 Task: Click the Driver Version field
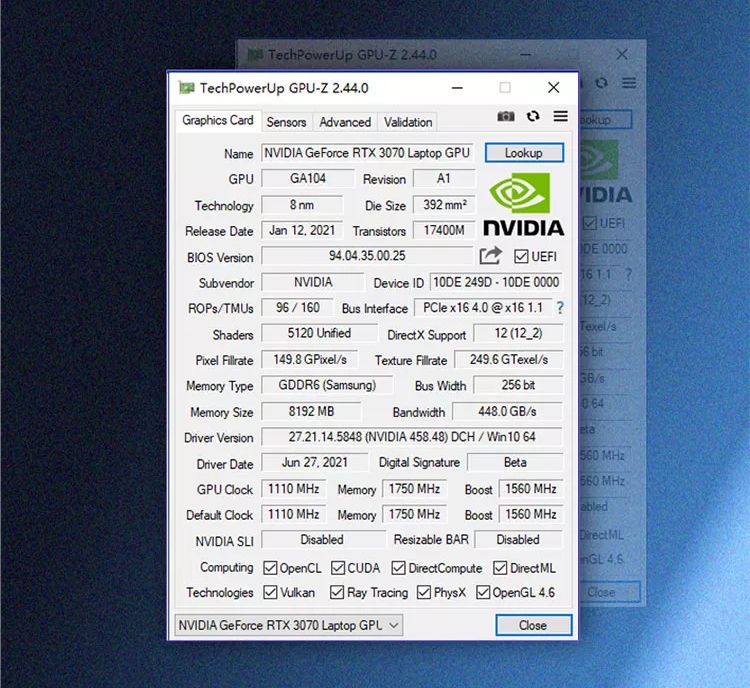pos(411,437)
